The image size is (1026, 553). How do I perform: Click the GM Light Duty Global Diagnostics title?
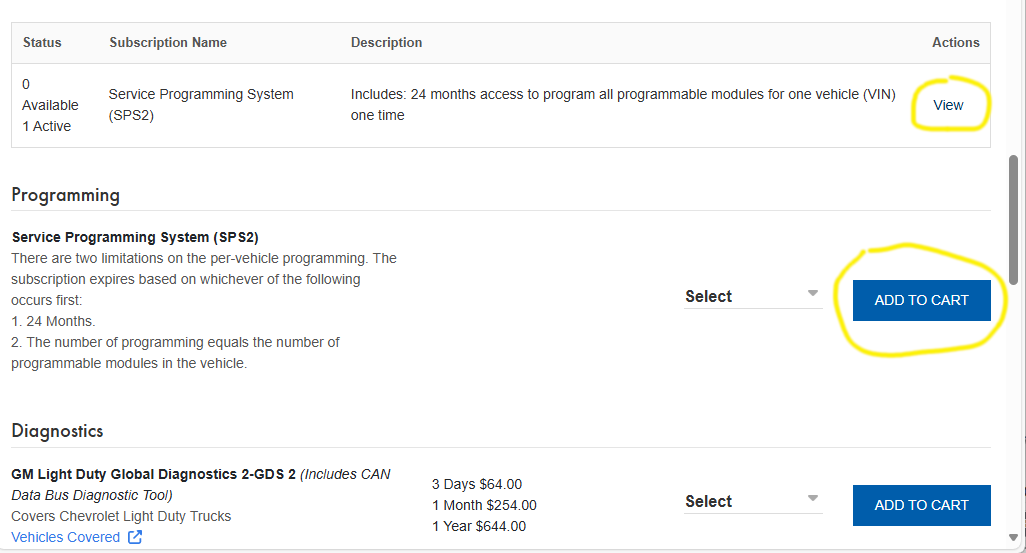pos(153,474)
